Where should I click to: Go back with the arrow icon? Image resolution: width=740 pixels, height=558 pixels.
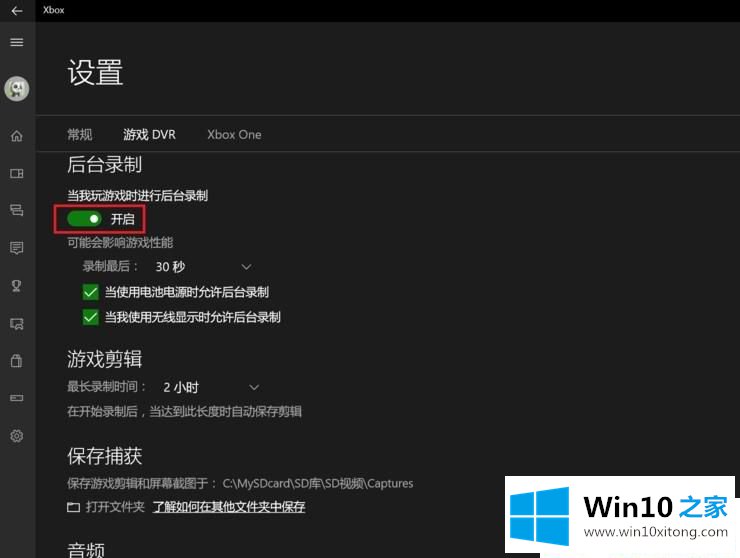pyautogui.click(x=17, y=10)
